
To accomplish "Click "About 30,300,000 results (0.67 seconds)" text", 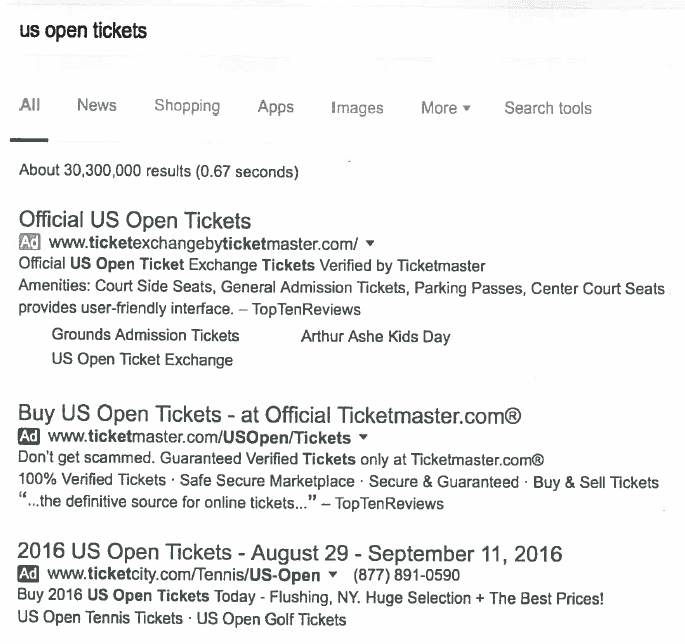I will [159, 171].
